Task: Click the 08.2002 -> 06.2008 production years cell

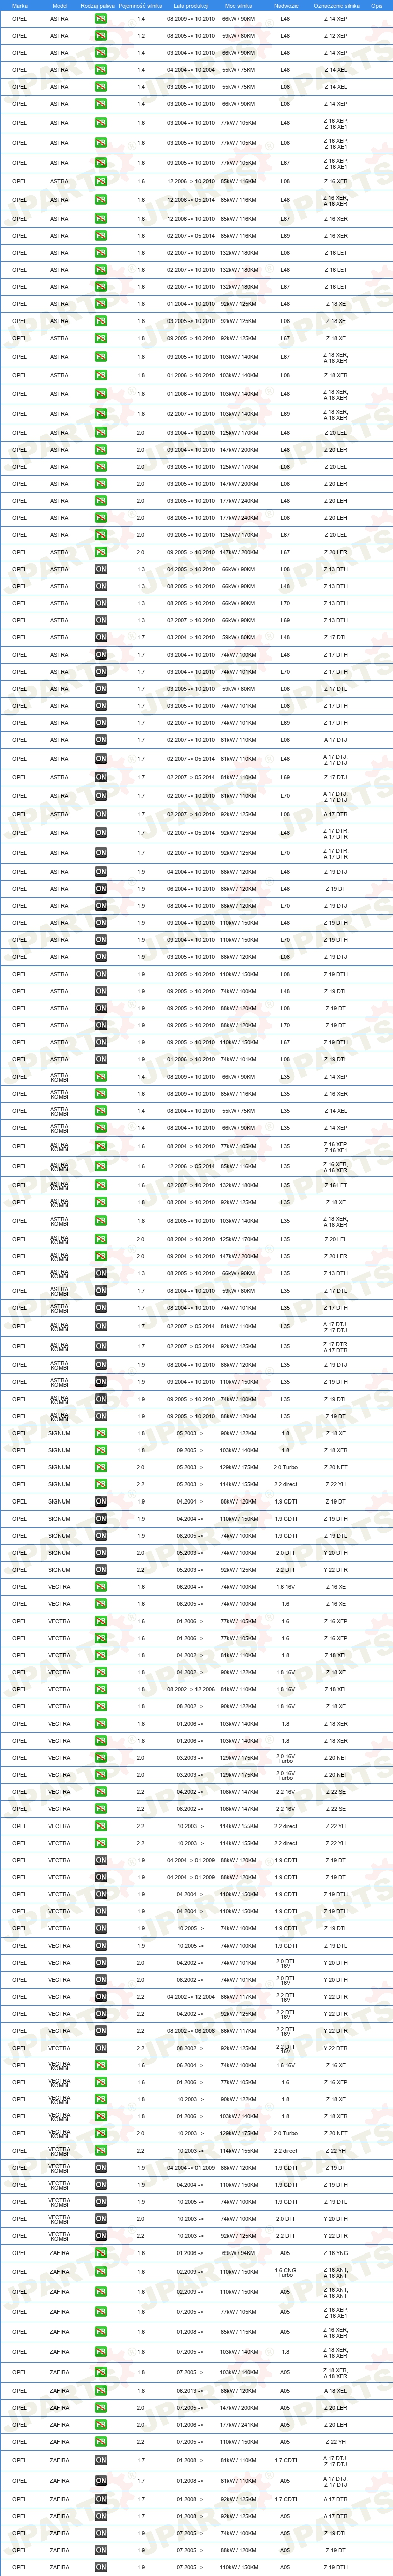Action: coord(190,2030)
